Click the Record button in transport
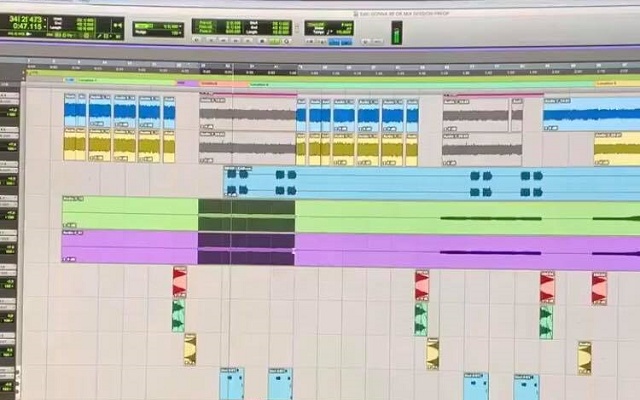This screenshot has width=640, height=400. click(x=287, y=41)
